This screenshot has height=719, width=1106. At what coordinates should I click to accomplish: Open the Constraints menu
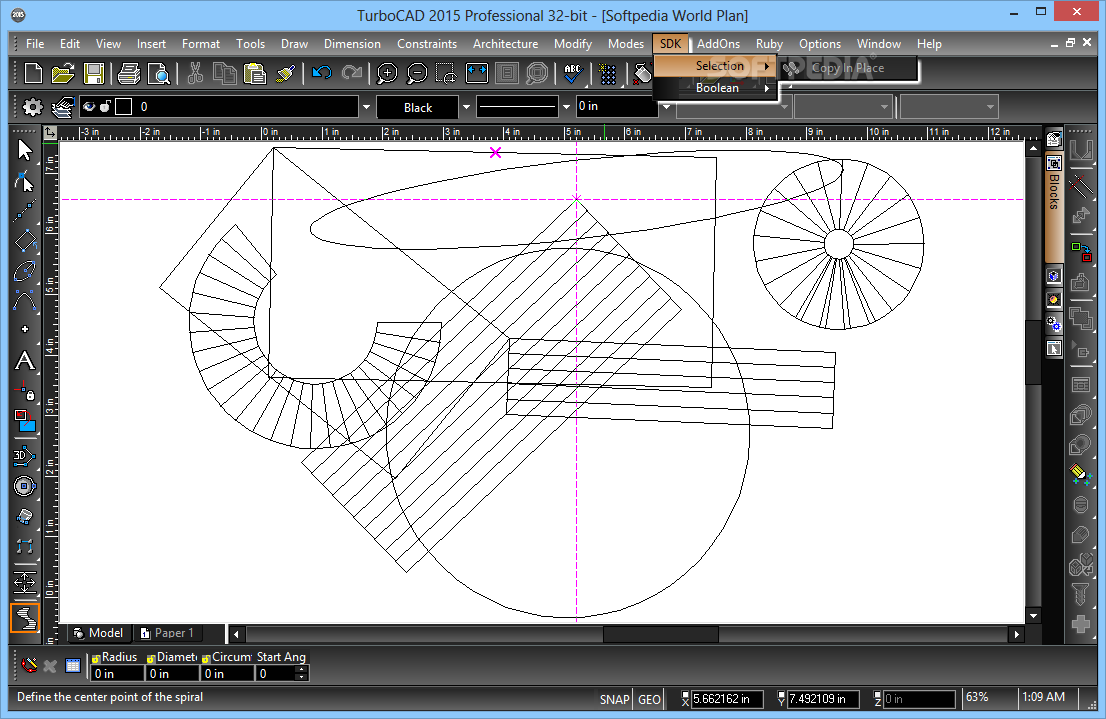tap(427, 44)
